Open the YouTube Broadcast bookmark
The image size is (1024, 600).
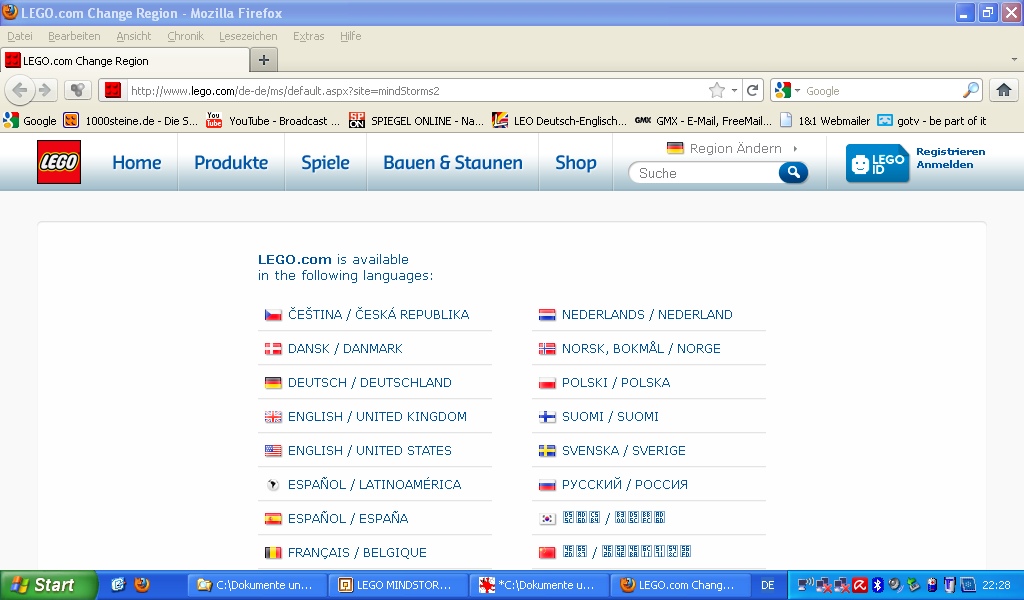pyautogui.click(x=272, y=121)
